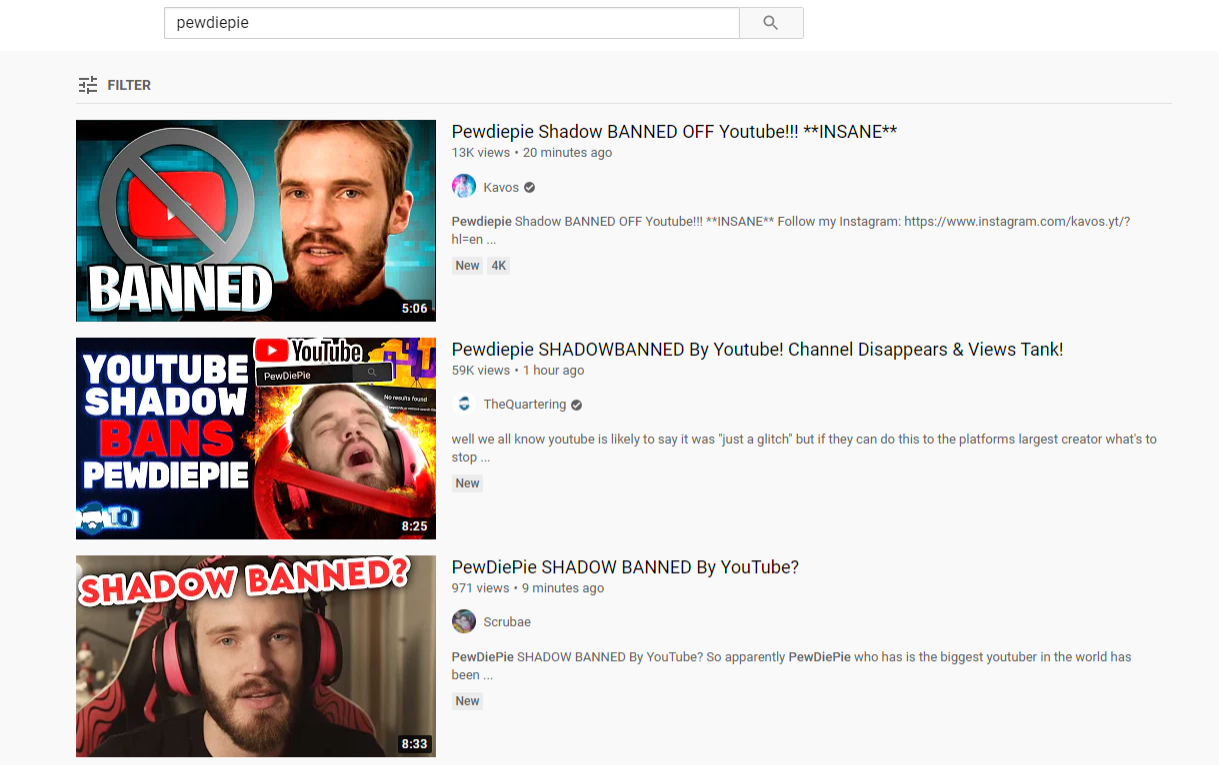This screenshot has width=1219, height=765.
Task: Open Scrubae channel avatar
Action: pos(464,622)
